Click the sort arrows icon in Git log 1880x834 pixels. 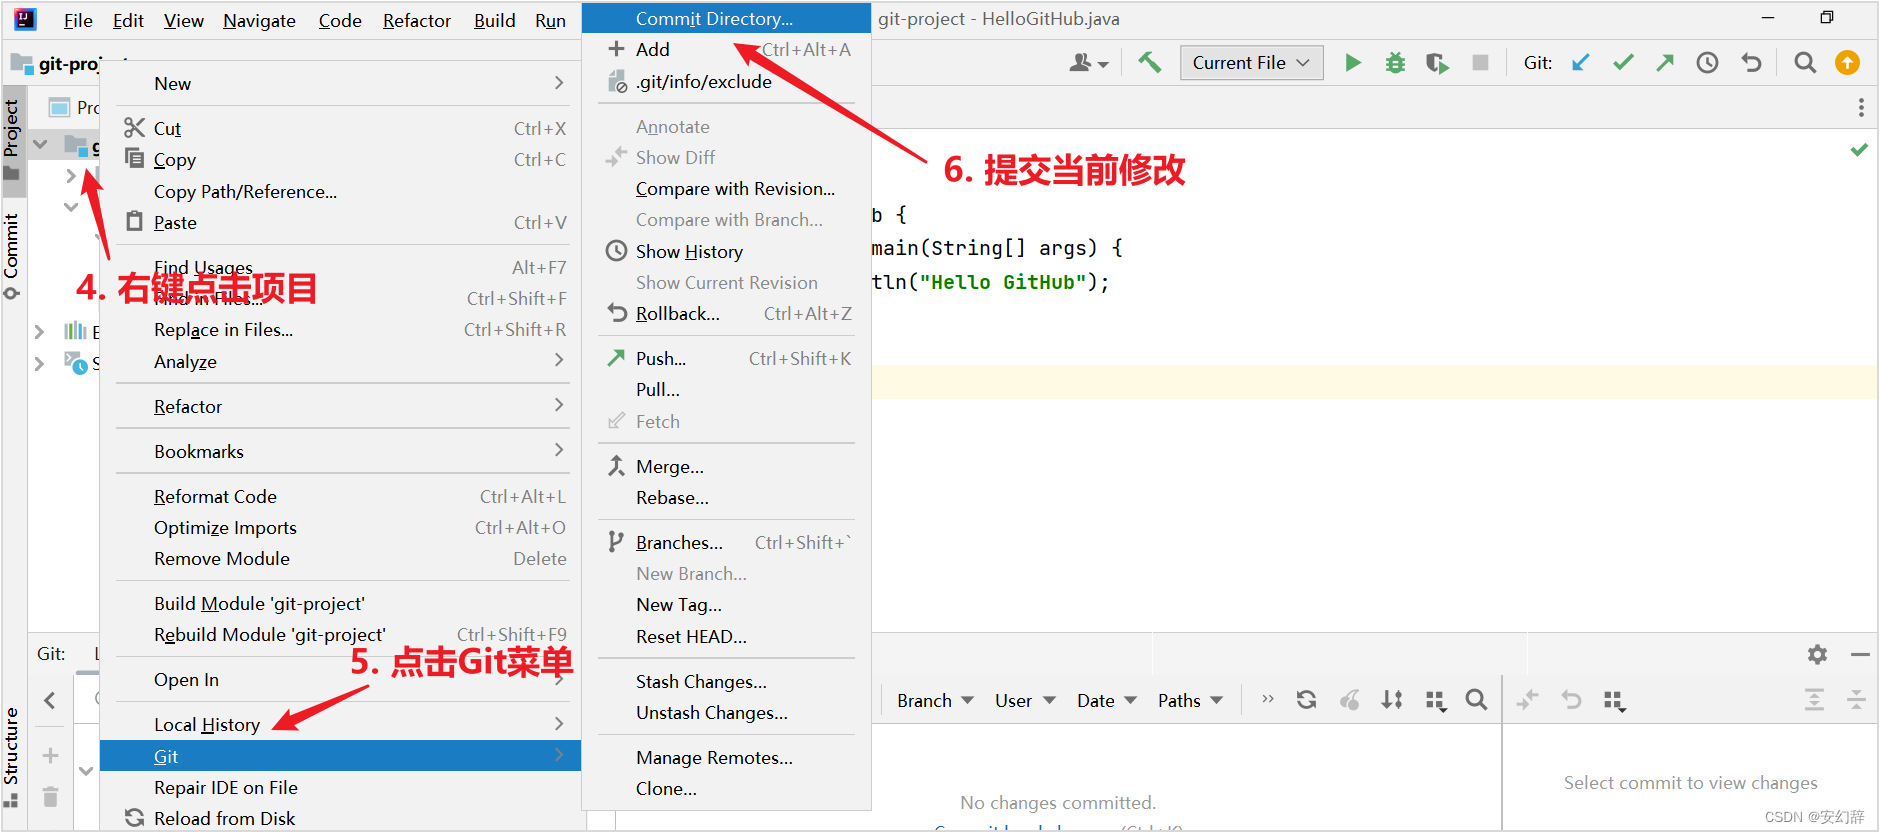(x=1392, y=700)
